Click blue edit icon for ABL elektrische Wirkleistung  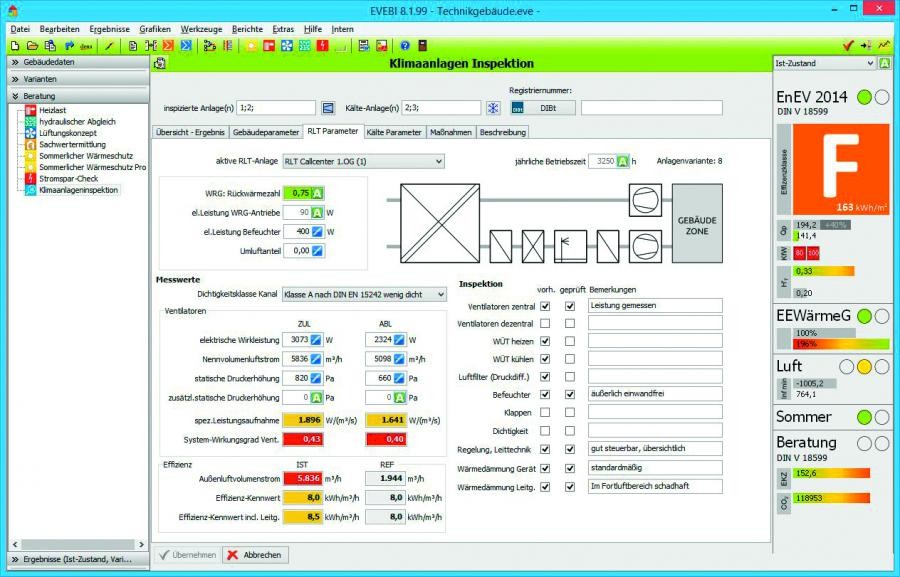coord(398,340)
